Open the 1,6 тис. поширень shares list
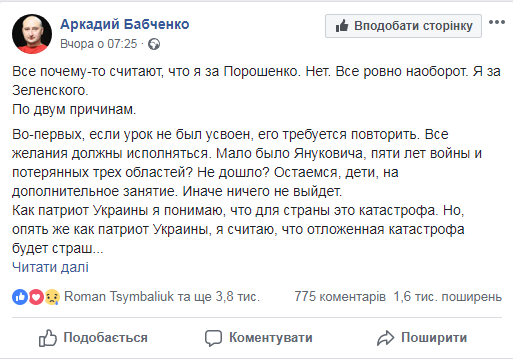The height and width of the screenshot is (361, 513). pos(447,296)
